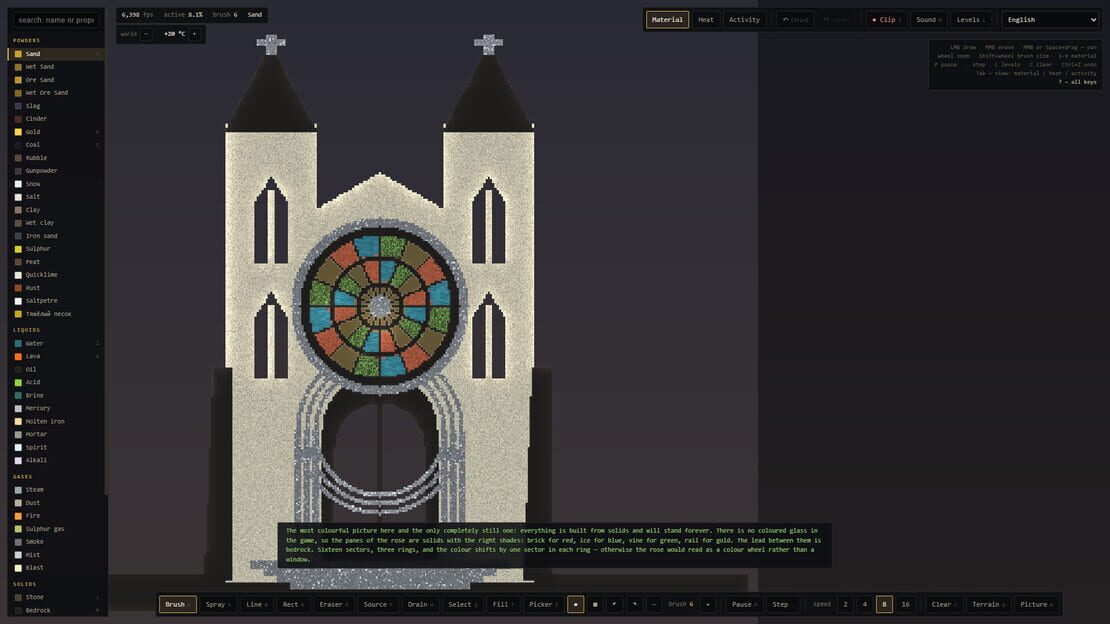Screen dimensions: 1110x624
Task: Switch to the Activity view tab
Action: [x=744, y=20]
